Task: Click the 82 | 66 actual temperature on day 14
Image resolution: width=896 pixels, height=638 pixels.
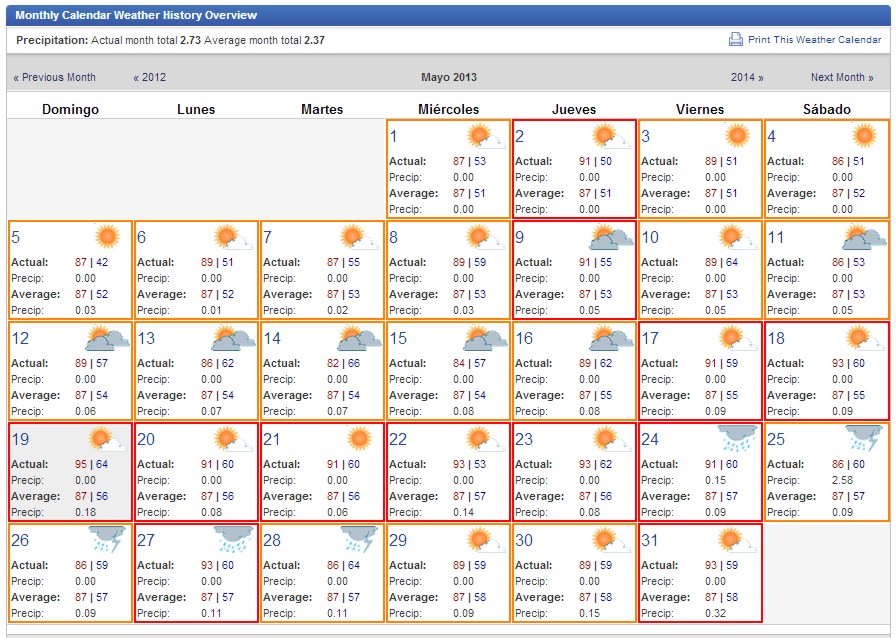Action: click(x=343, y=363)
